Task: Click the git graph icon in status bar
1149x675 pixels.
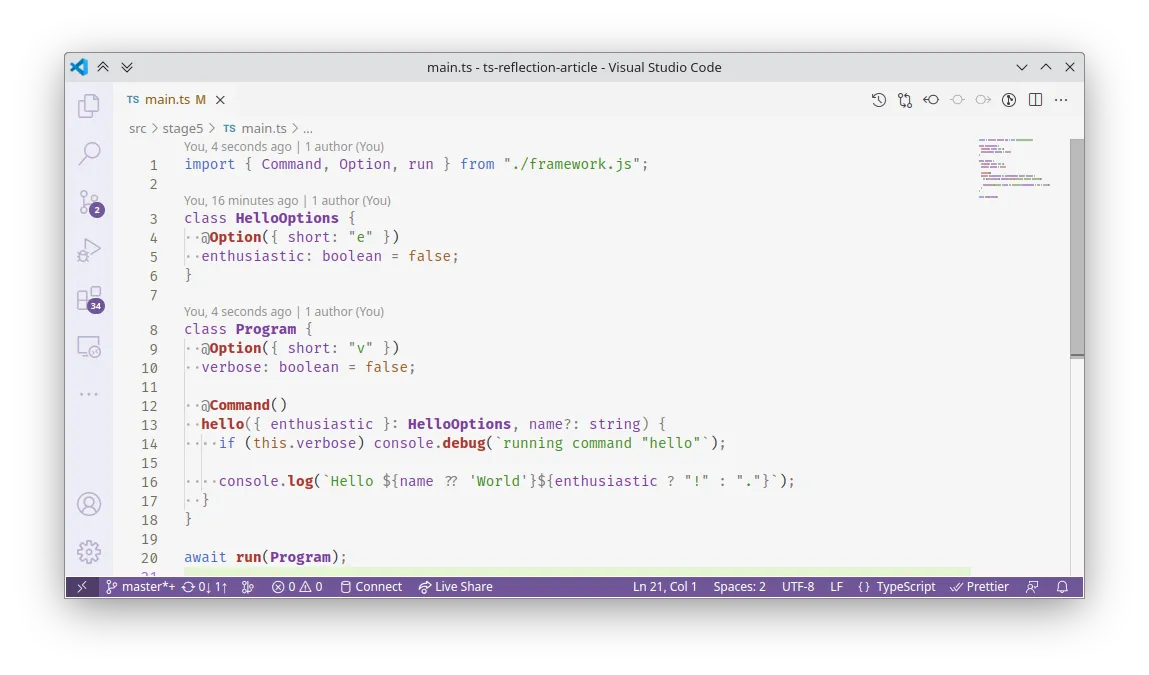Action: tap(248, 587)
